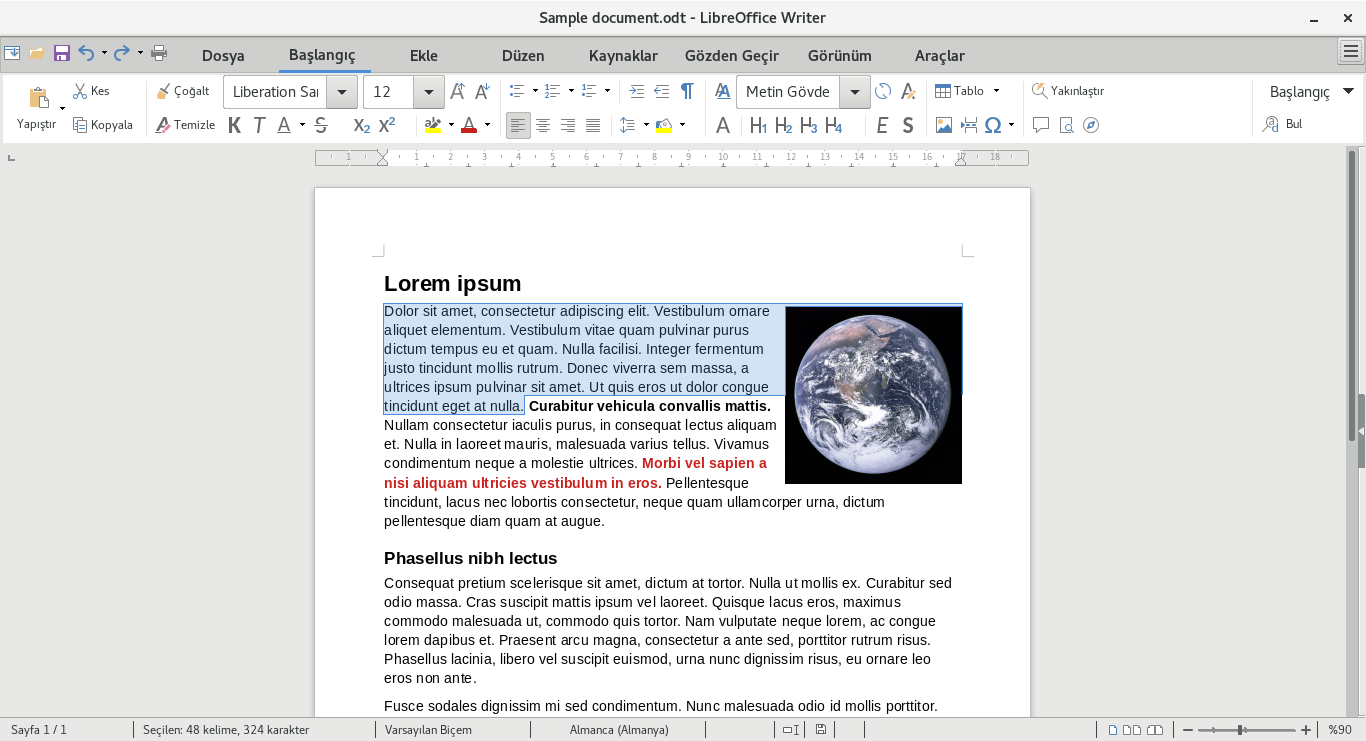Print the document using the printer icon

[159, 53]
